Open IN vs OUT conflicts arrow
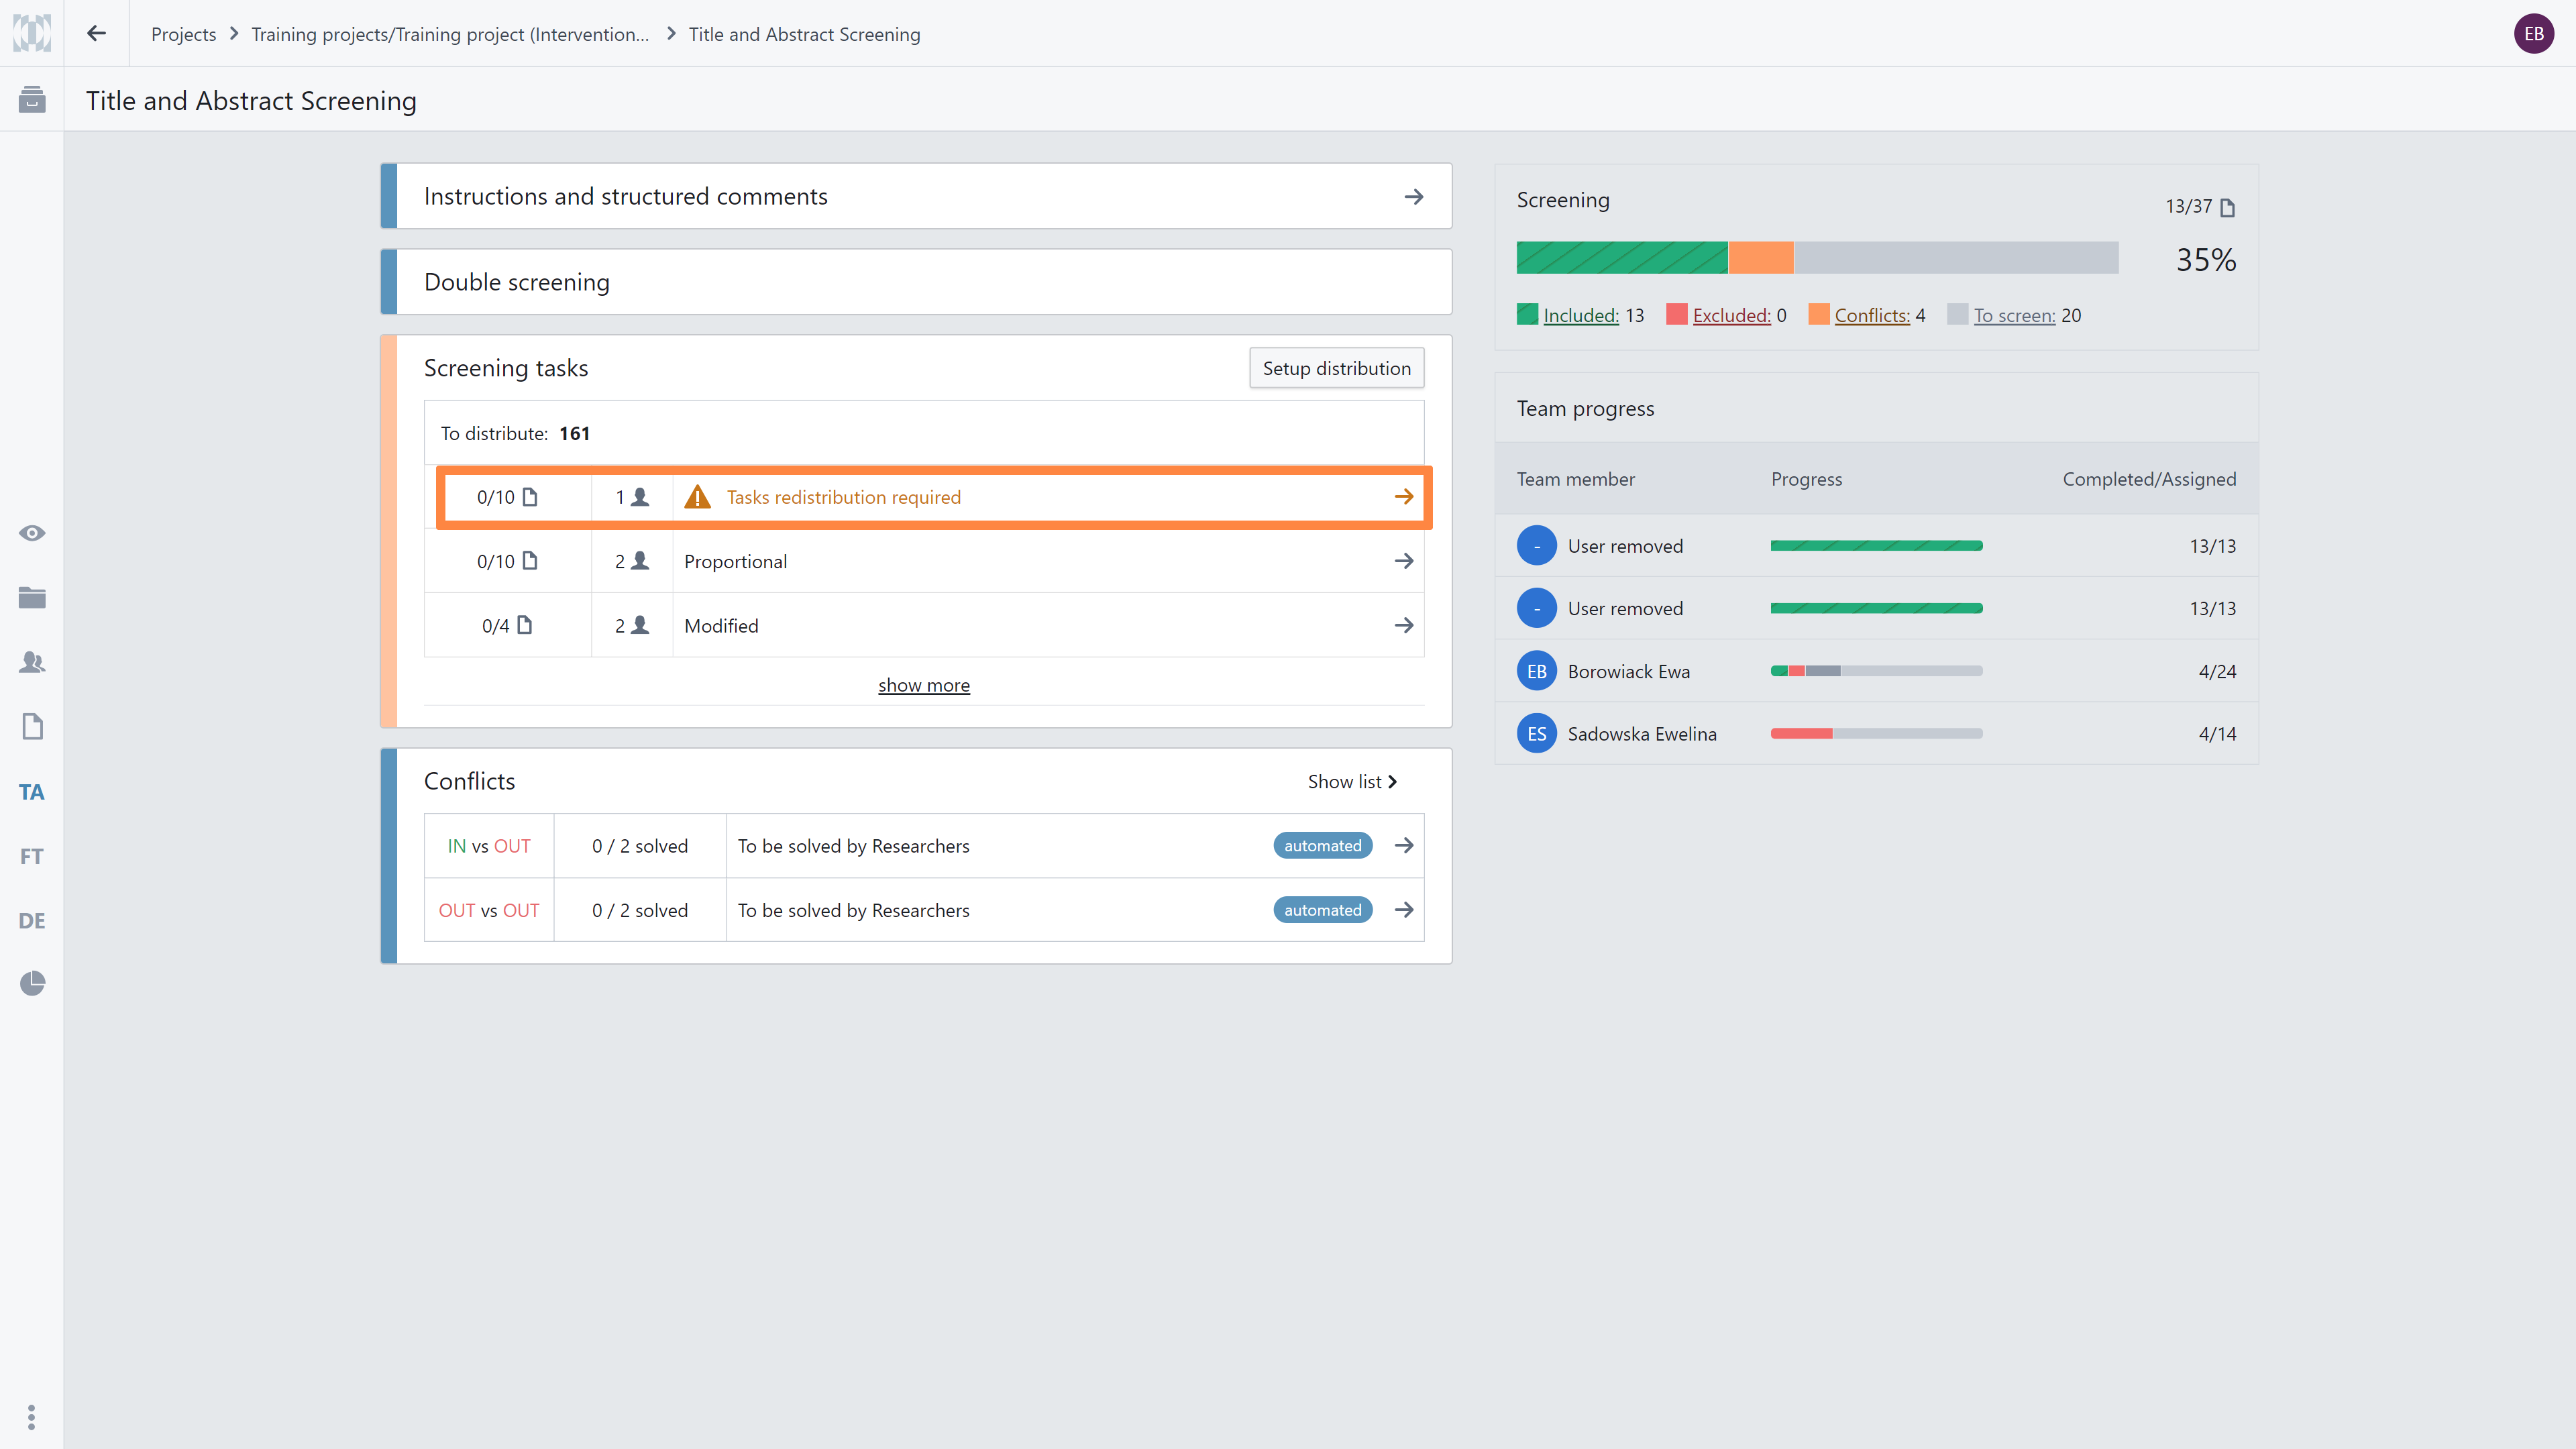The image size is (2576, 1449). pyautogui.click(x=1404, y=846)
